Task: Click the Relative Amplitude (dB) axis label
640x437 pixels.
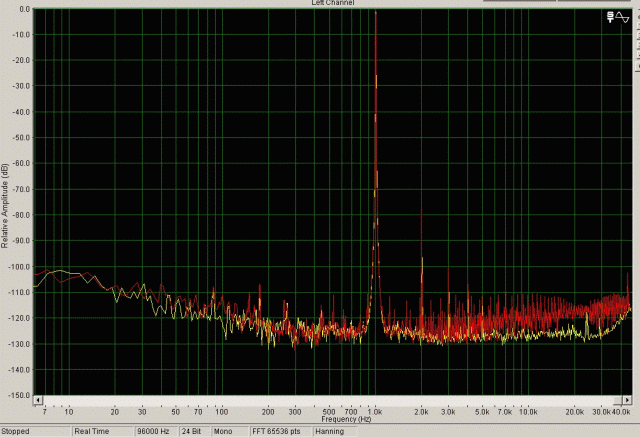Action: pos(5,206)
